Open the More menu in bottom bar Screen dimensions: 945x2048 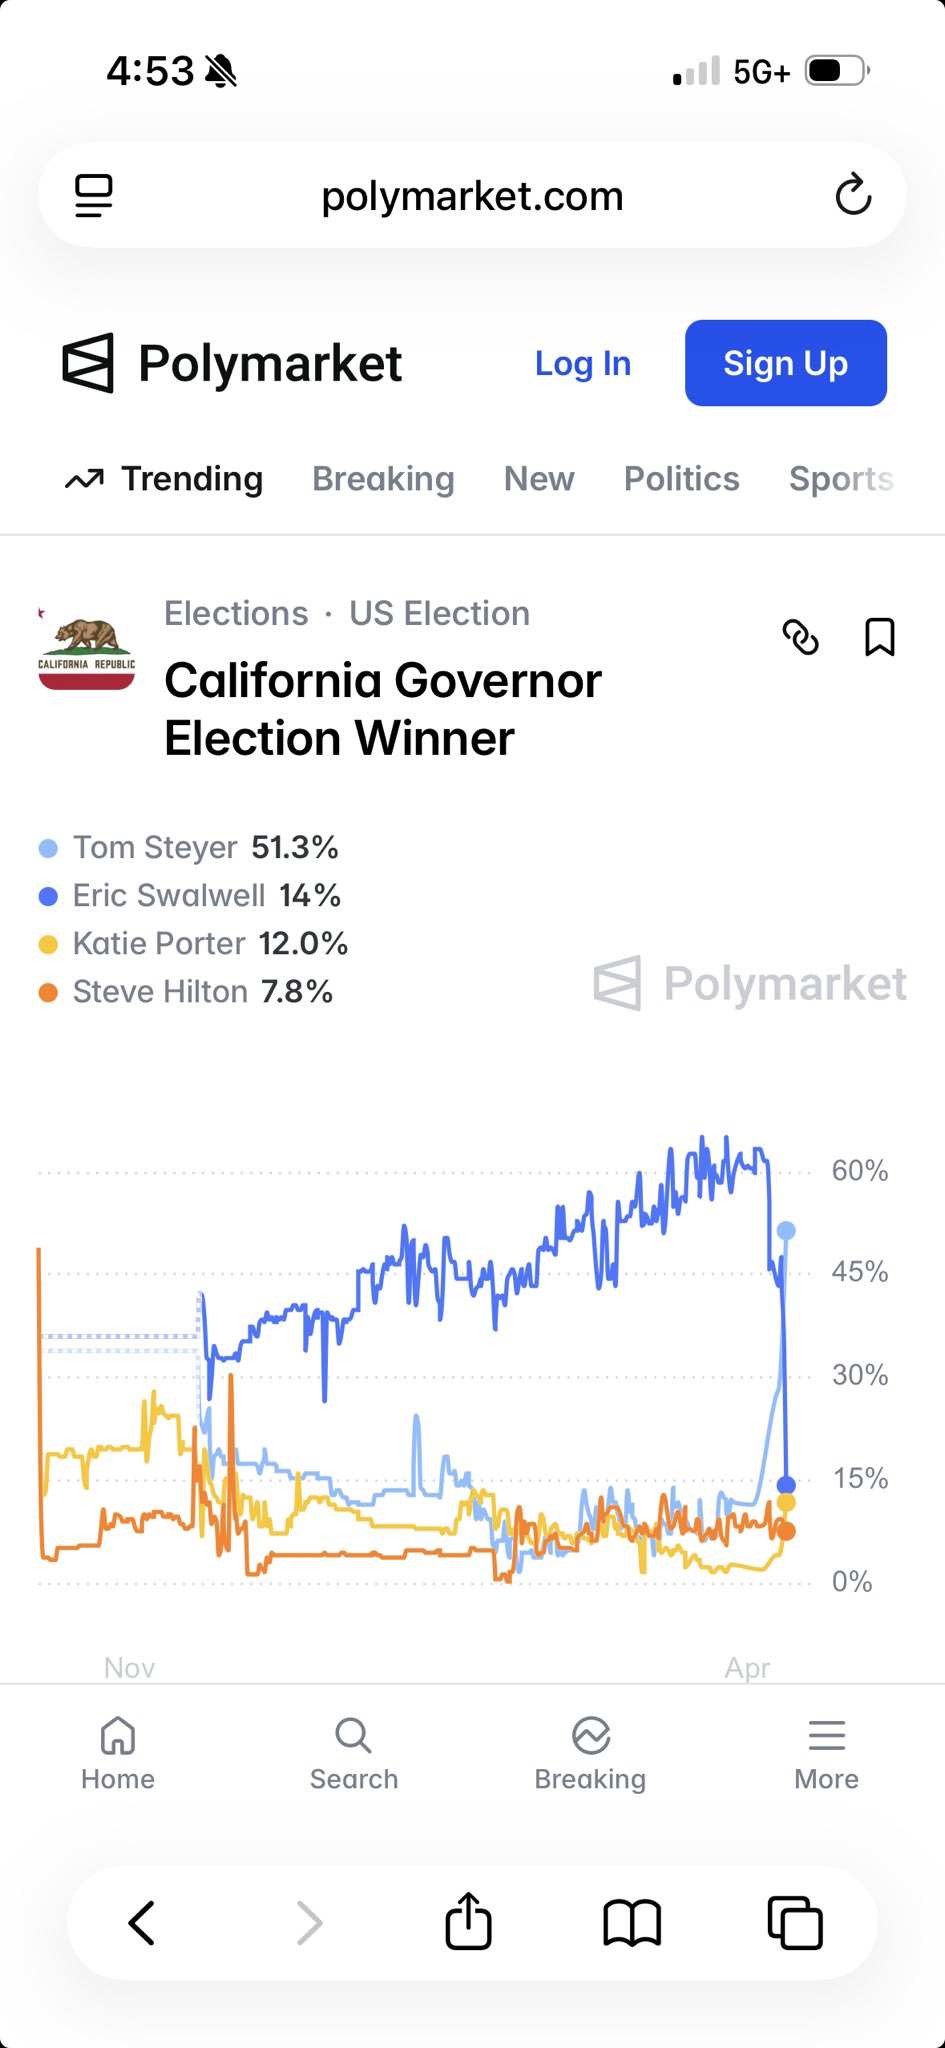(827, 1756)
